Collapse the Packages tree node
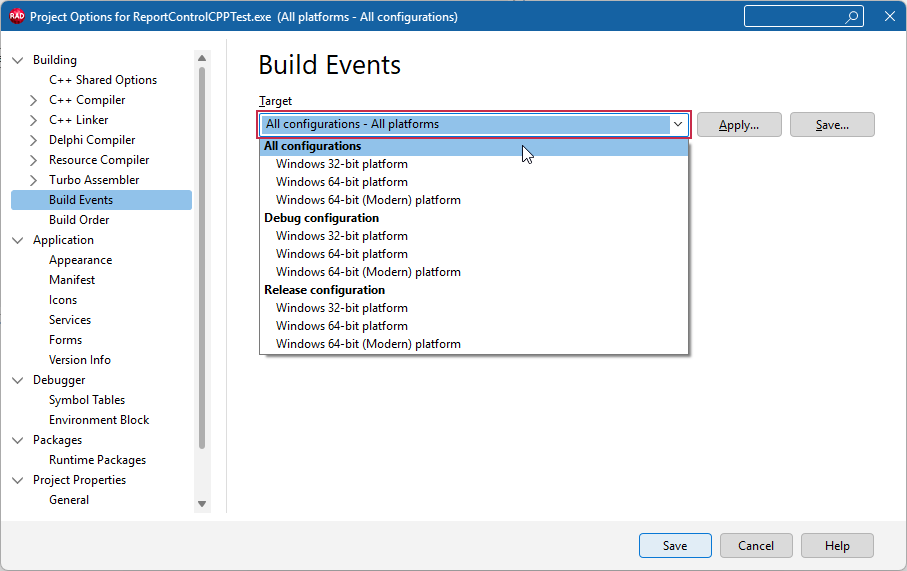Viewport: 907px width, 571px height. [x=18, y=440]
